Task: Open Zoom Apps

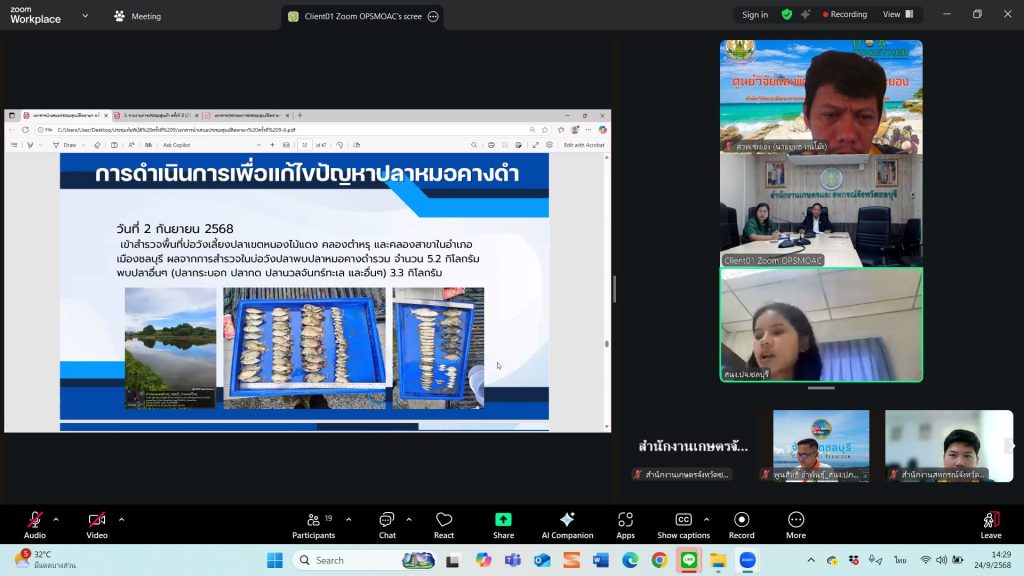Action: [625, 524]
